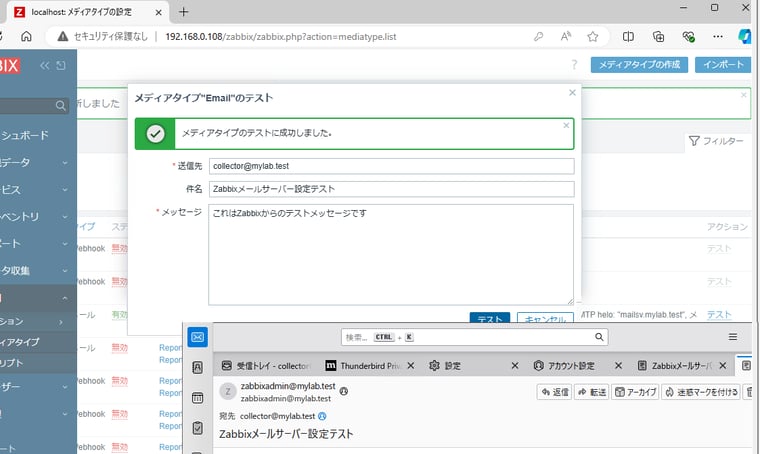Click the インポート button
This screenshot has width=760, height=454.
tap(723, 64)
